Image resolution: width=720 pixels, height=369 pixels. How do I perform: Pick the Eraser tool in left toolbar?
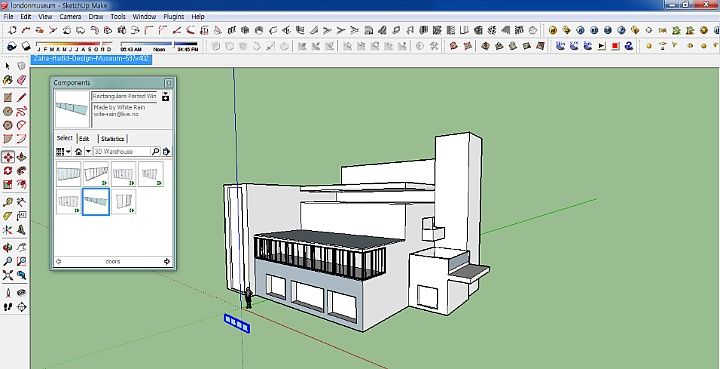click(x=21, y=80)
